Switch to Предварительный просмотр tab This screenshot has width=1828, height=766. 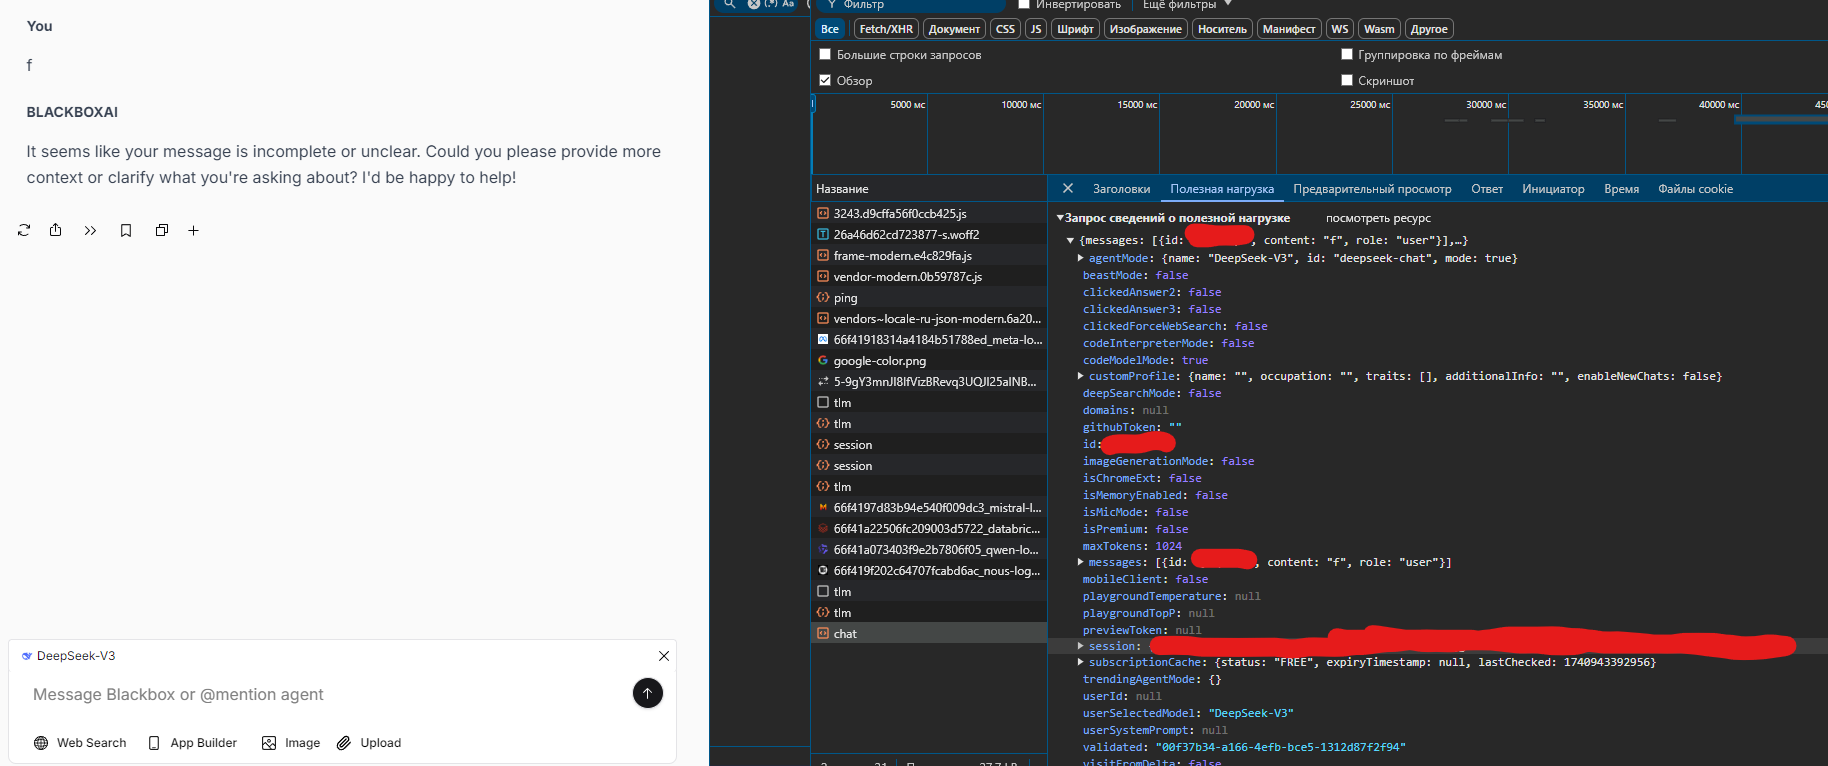1372,189
